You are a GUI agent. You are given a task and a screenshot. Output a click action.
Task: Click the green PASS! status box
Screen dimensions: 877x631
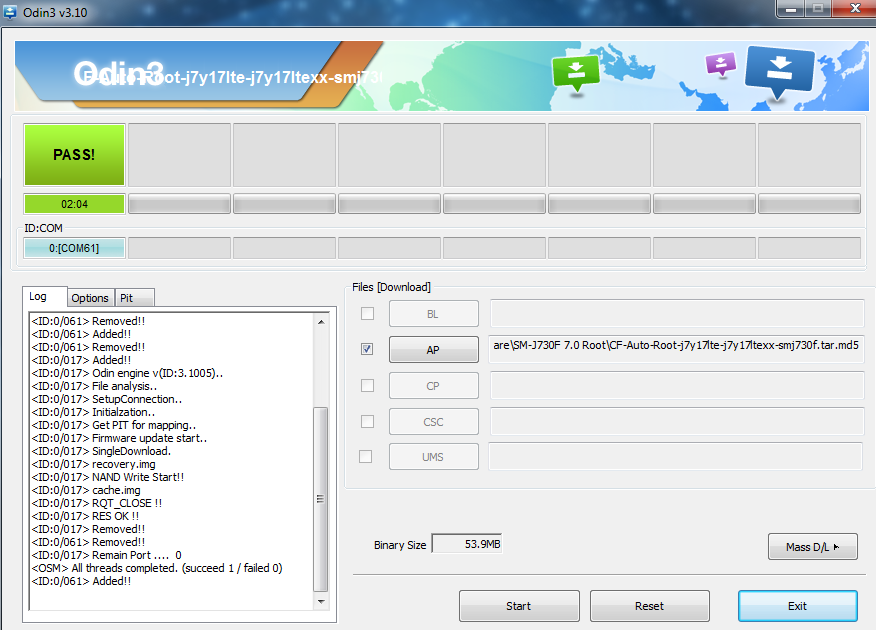click(74, 154)
